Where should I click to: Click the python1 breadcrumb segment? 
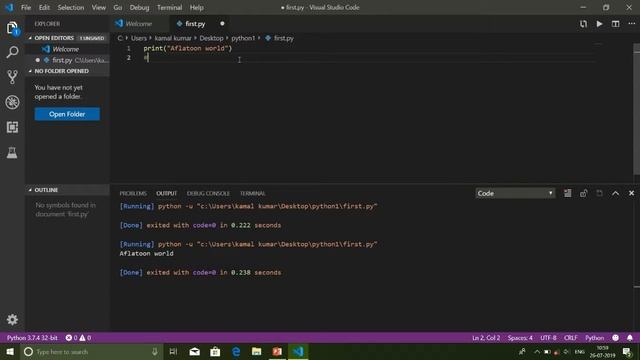(243, 38)
